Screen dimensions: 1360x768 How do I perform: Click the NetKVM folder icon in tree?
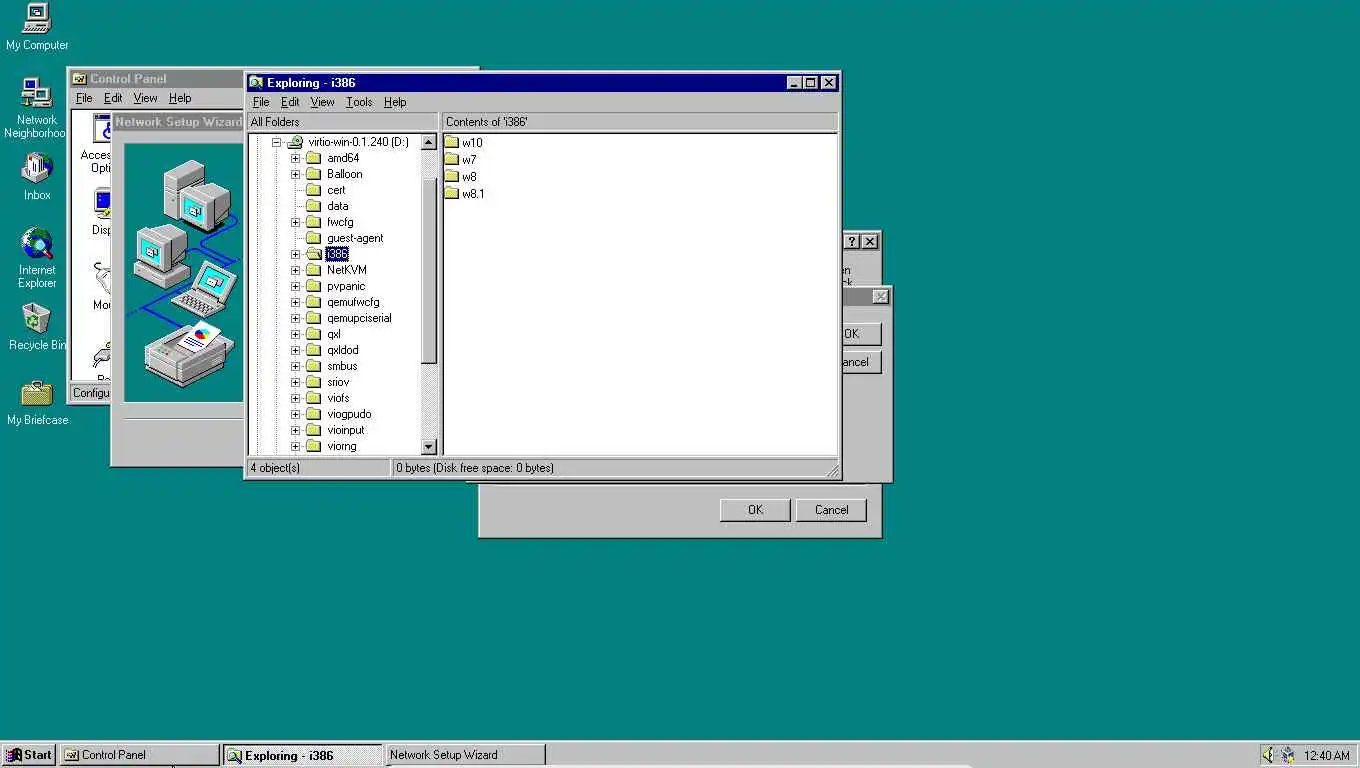(x=313, y=270)
